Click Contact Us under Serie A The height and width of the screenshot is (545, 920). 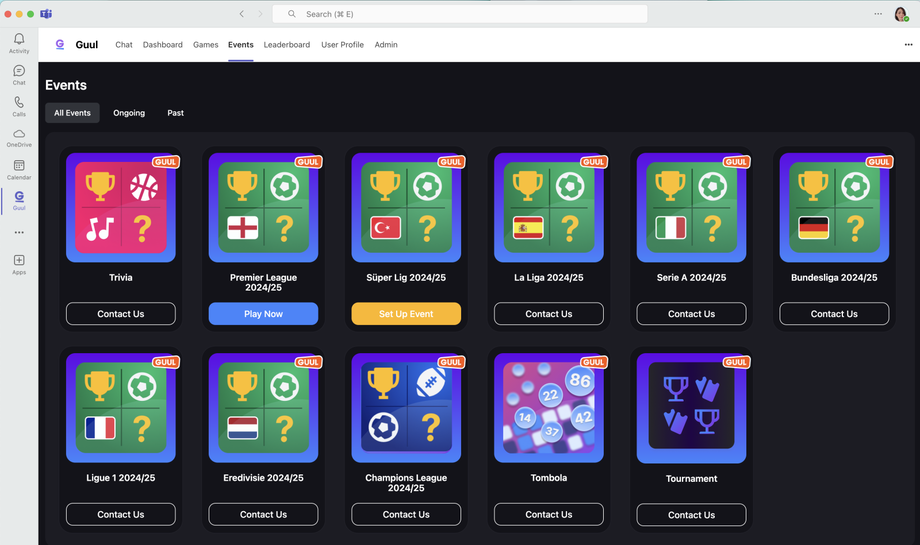click(x=691, y=314)
